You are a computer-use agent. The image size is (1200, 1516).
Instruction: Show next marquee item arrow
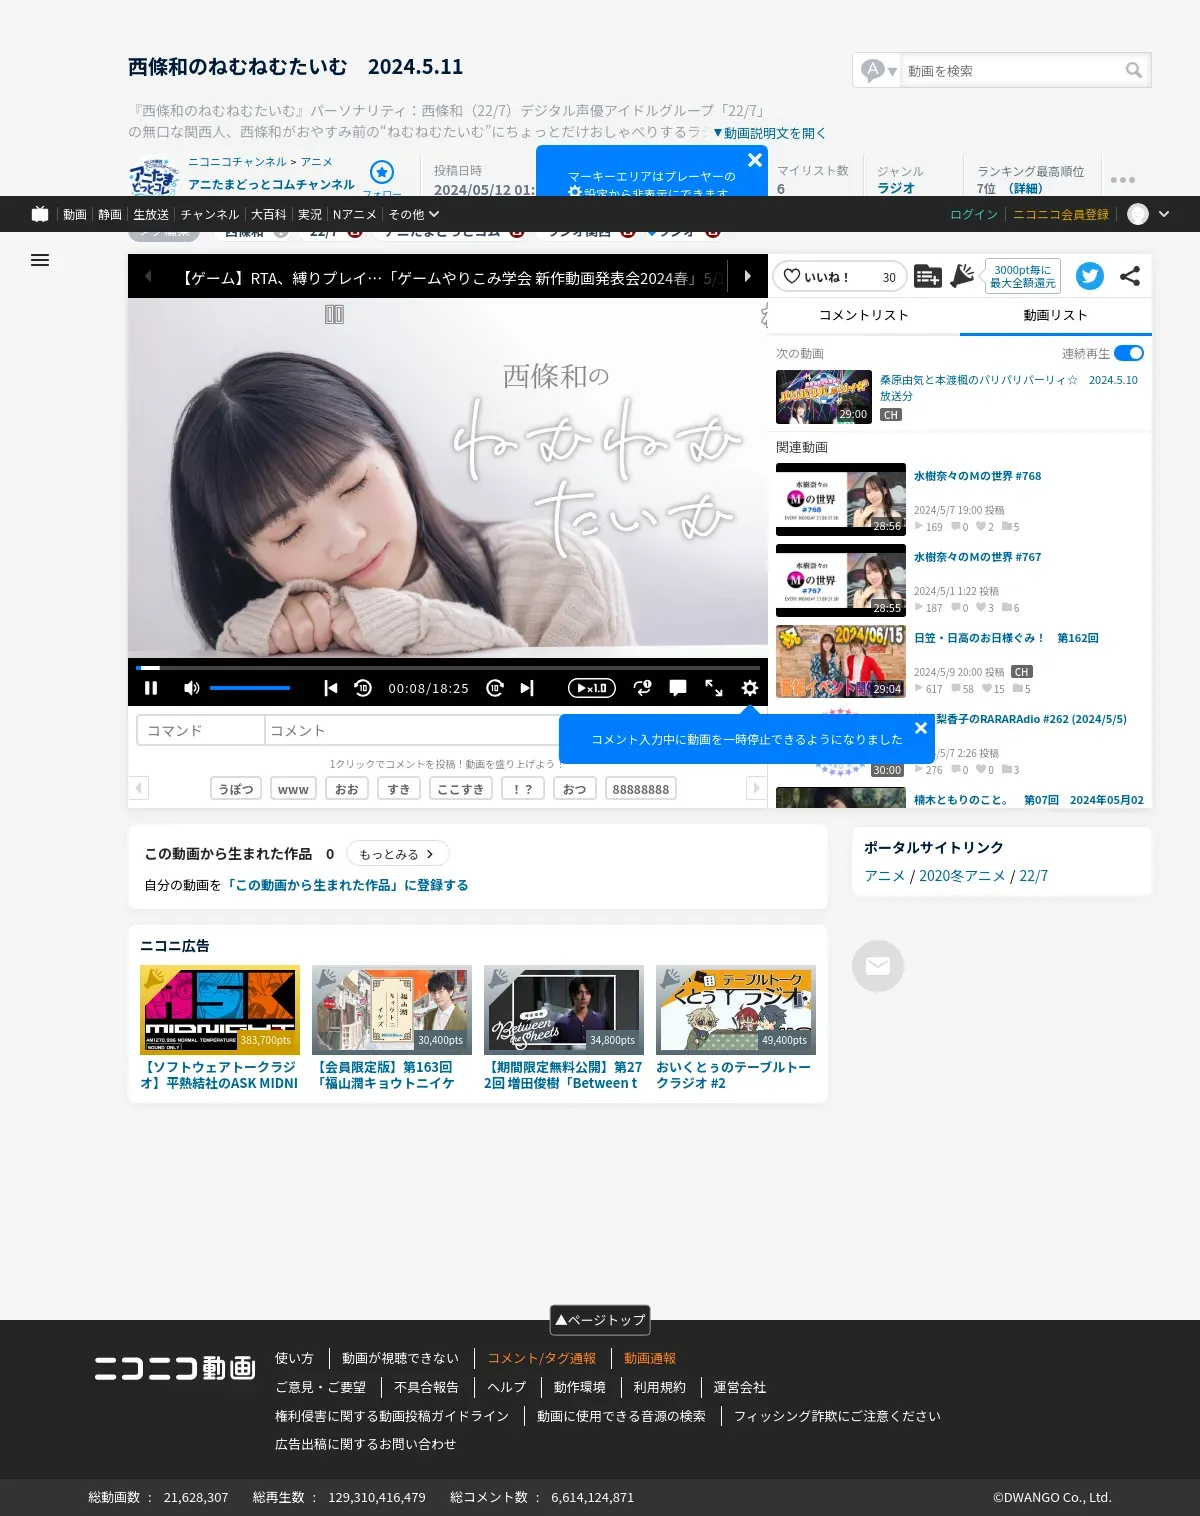coord(747,277)
